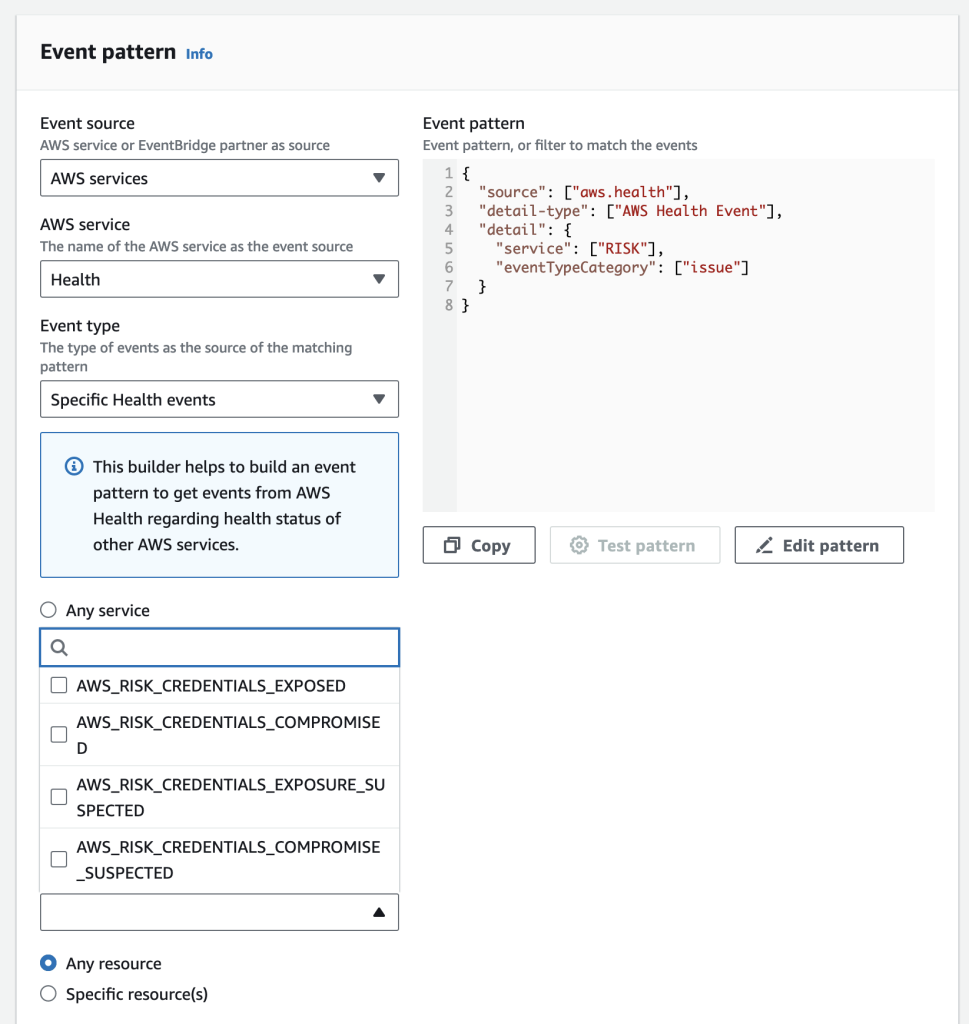Expand the AWS service Health dropdown

pyautogui.click(x=219, y=280)
